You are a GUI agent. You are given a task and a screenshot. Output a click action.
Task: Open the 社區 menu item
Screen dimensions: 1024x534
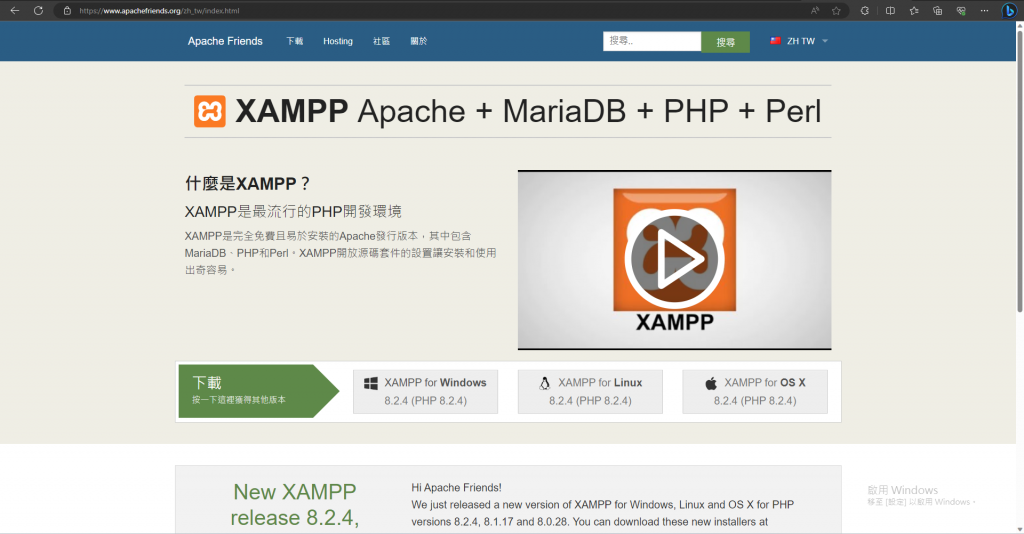coord(381,41)
